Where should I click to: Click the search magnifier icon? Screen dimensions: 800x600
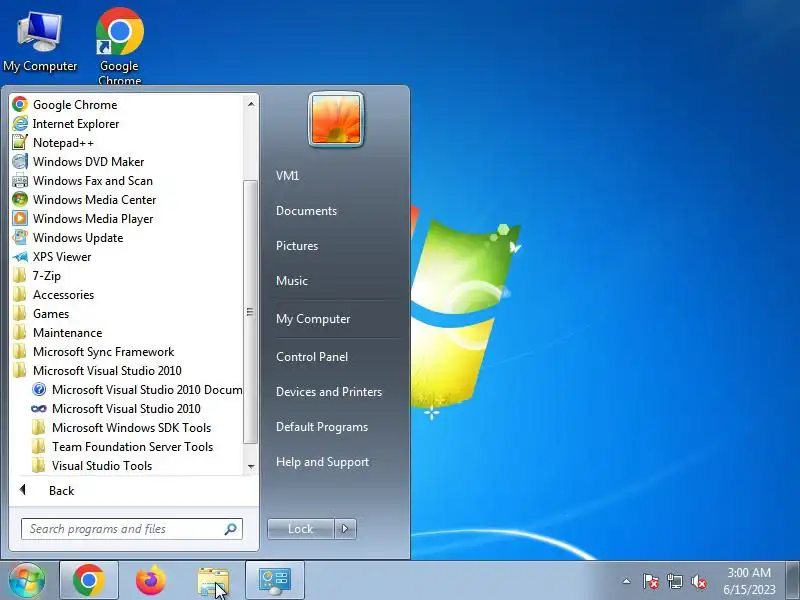tap(231, 529)
